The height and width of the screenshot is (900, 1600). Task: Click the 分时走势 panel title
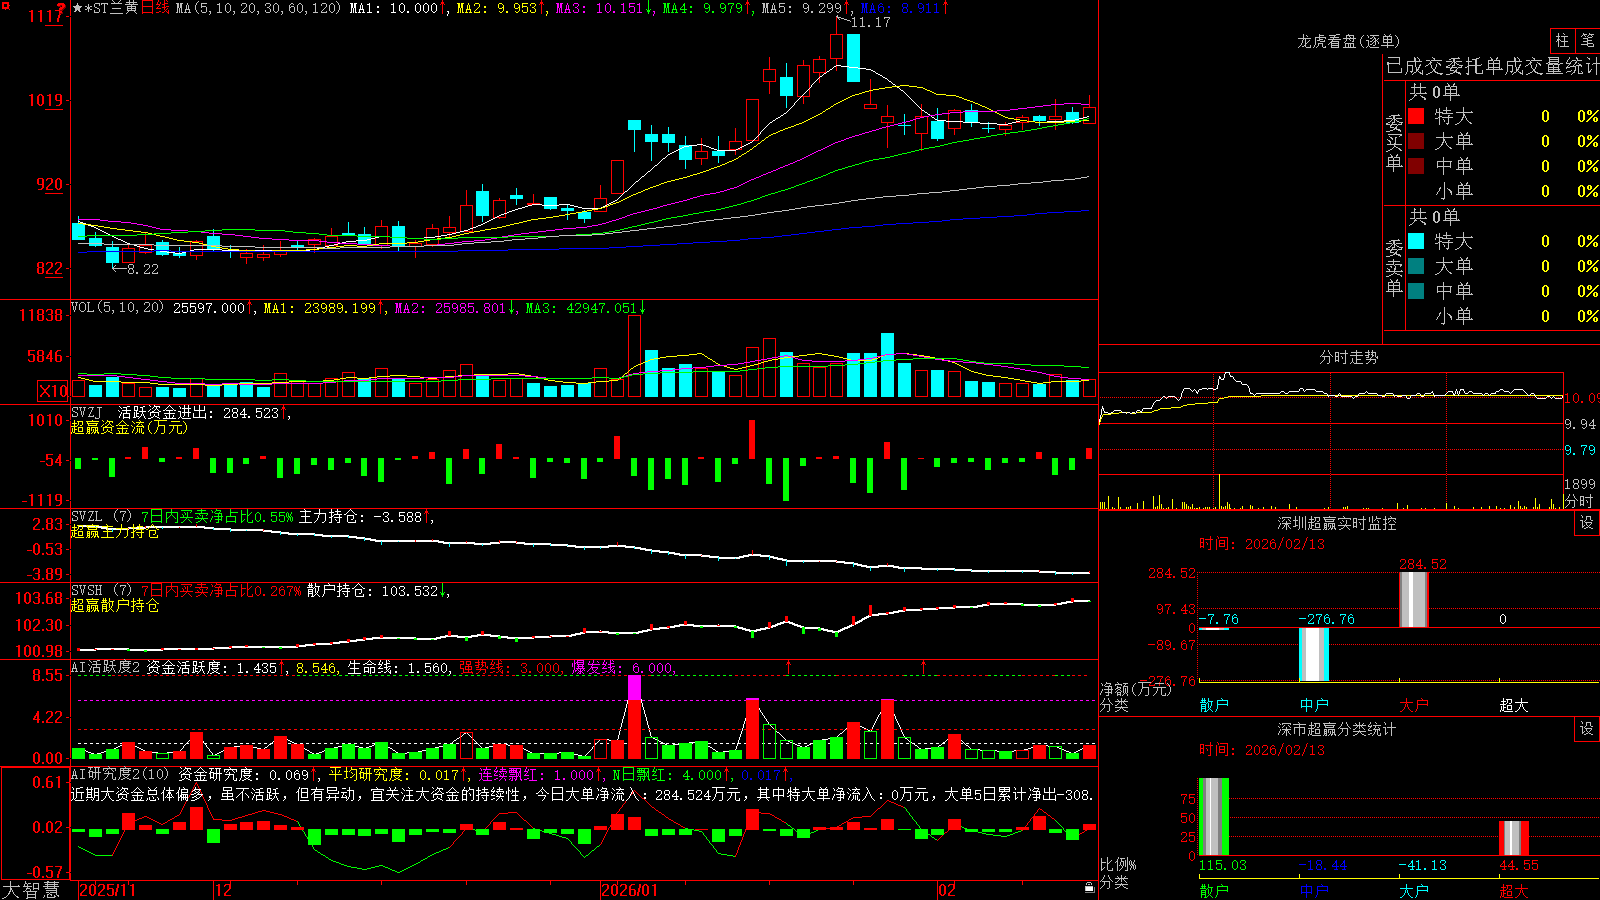[1348, 357]
